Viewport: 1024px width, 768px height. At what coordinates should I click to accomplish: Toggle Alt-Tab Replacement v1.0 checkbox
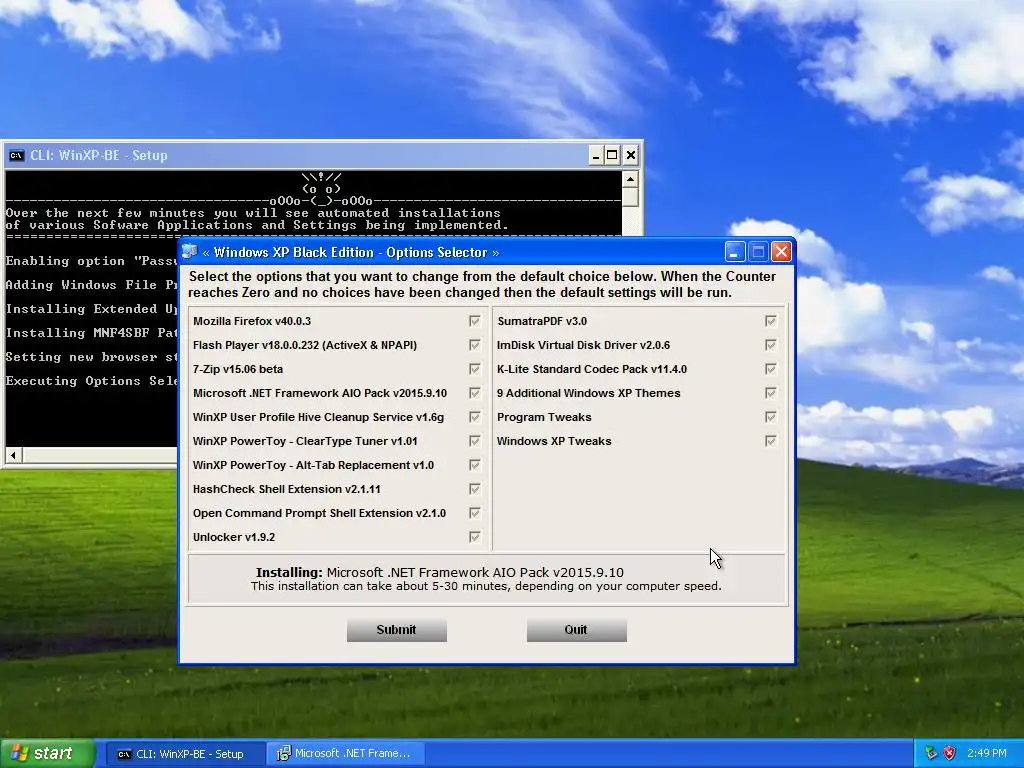tap(475, 465)
